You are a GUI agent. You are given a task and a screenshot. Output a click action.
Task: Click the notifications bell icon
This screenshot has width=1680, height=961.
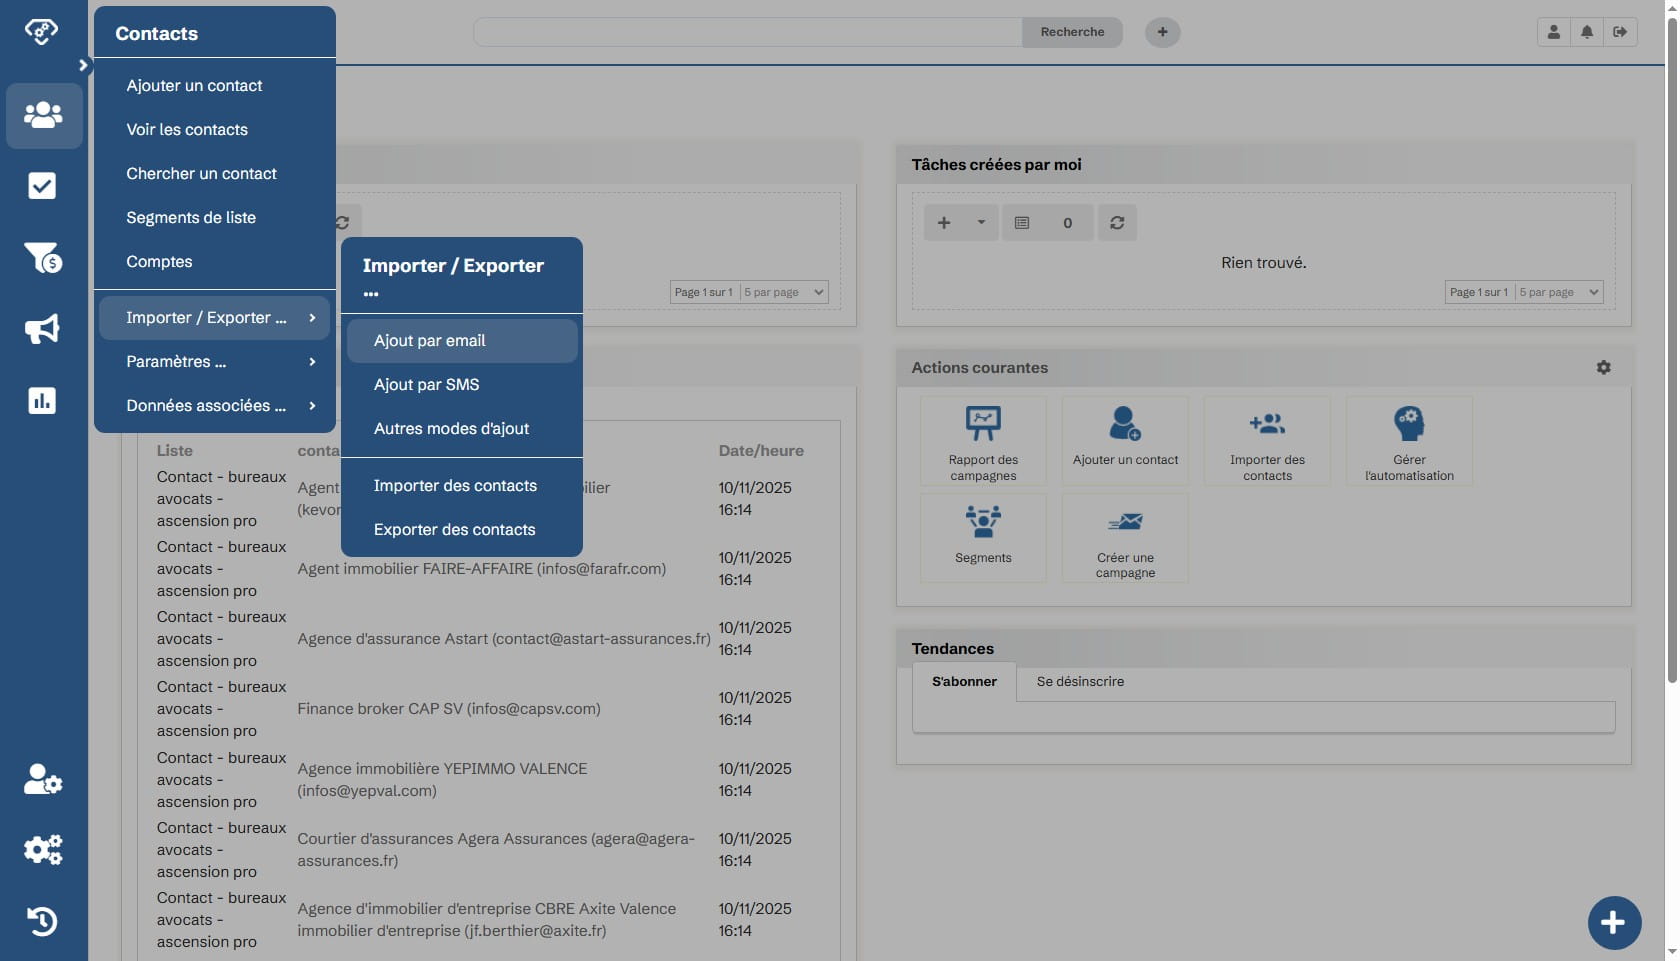point(1587,32)
